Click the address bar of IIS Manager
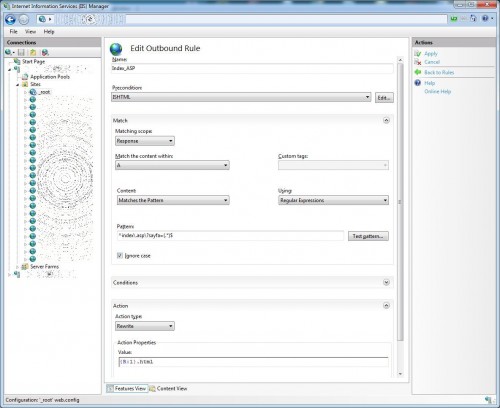 click(241, 19)
